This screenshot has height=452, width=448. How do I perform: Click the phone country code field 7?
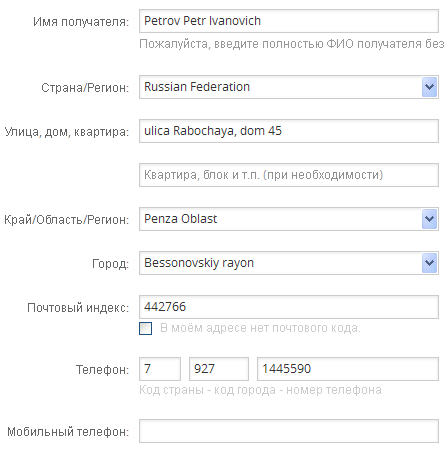click(160, 369)
